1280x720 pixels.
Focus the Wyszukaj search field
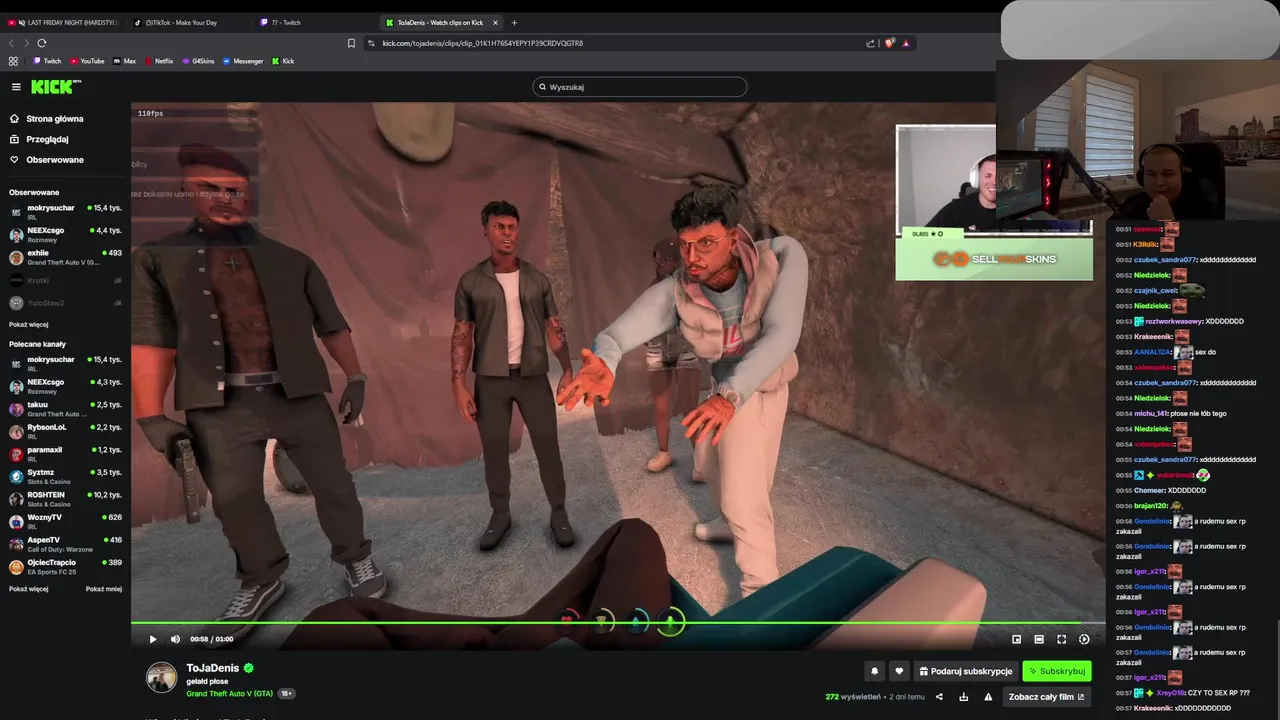(x=640, y=87)
